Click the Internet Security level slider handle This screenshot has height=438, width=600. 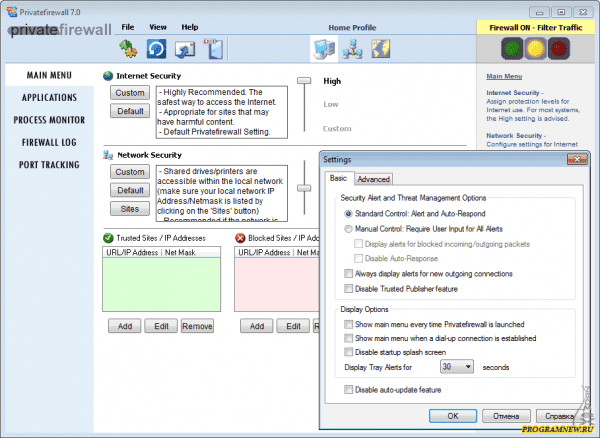click(304, 80)
